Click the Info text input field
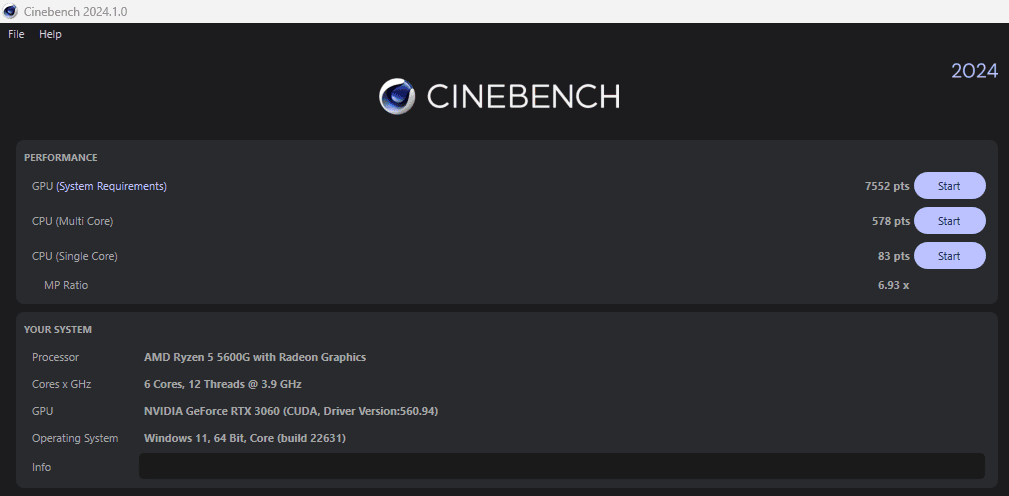Image resolution: width=1009 pixels, height=496 pixels. click(562, 466)
